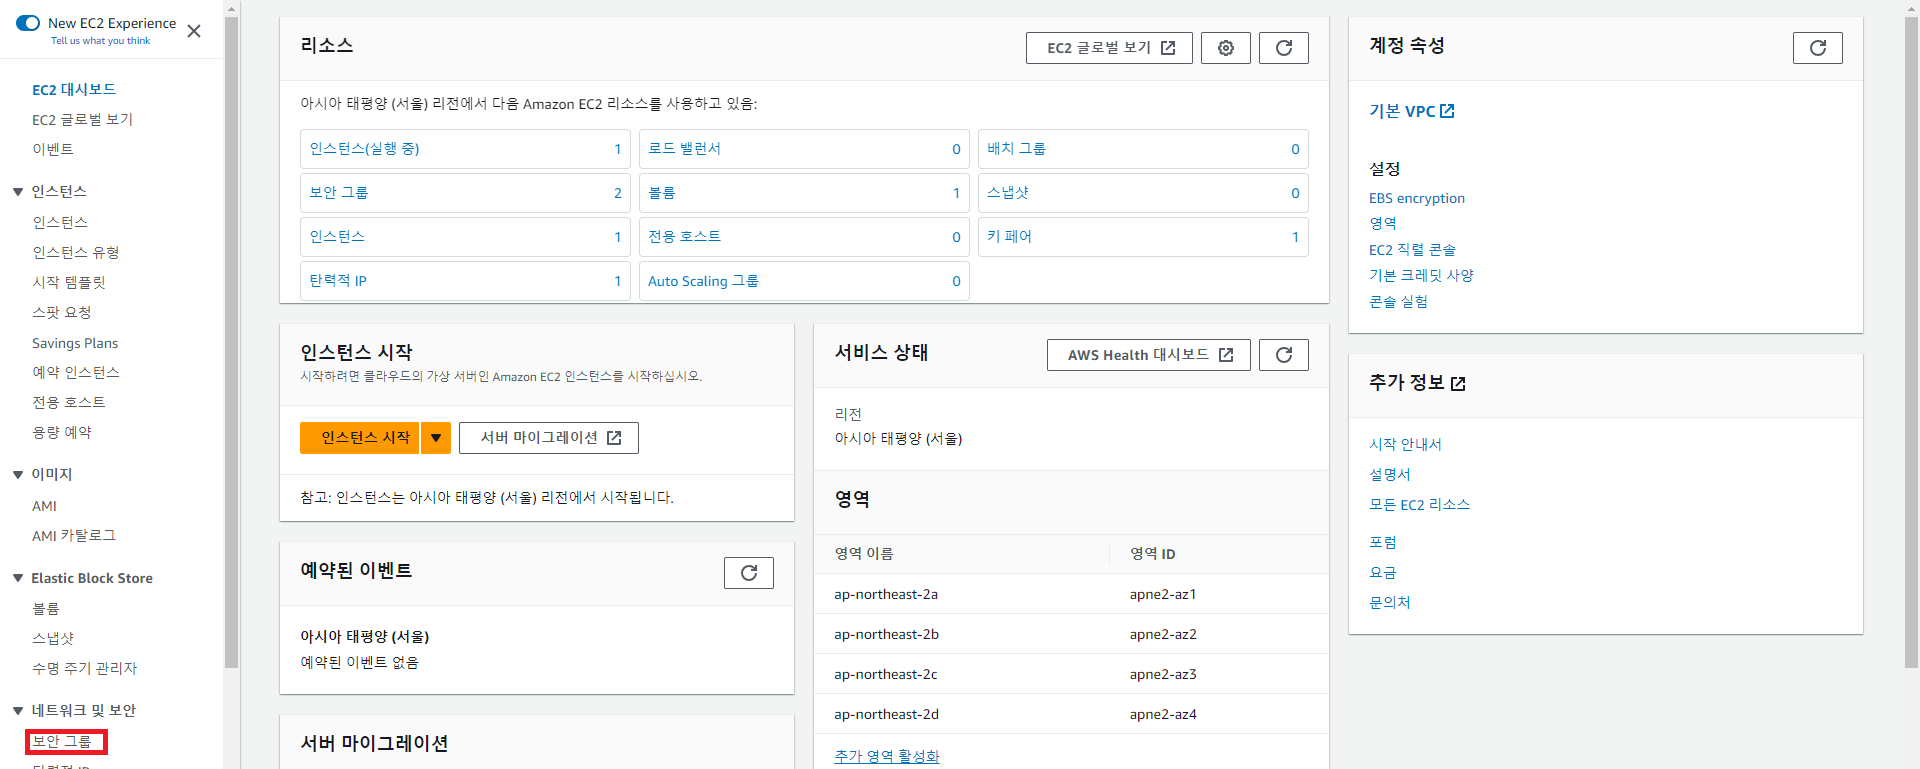Open 스냅샷 in sidebar

tap(53, 638)
